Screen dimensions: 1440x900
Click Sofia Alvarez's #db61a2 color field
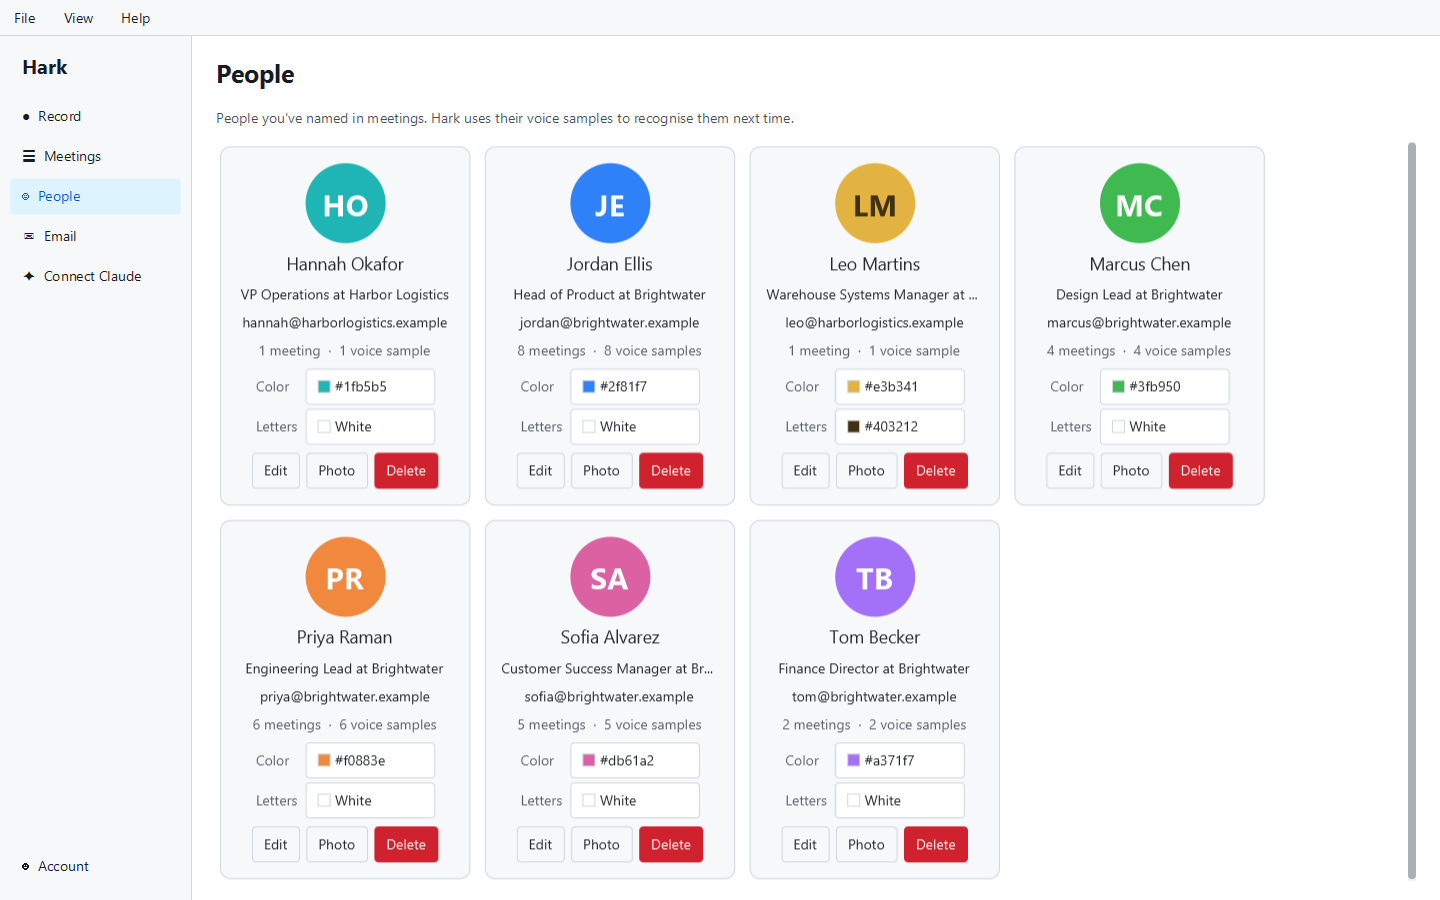click(635, 761)
